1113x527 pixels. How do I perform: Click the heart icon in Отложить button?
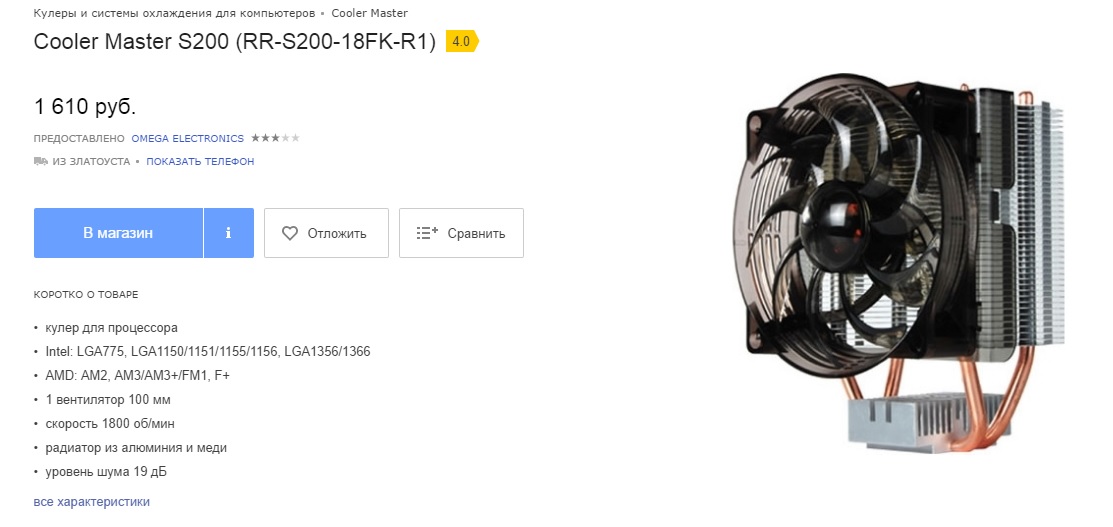coord(290,233)
